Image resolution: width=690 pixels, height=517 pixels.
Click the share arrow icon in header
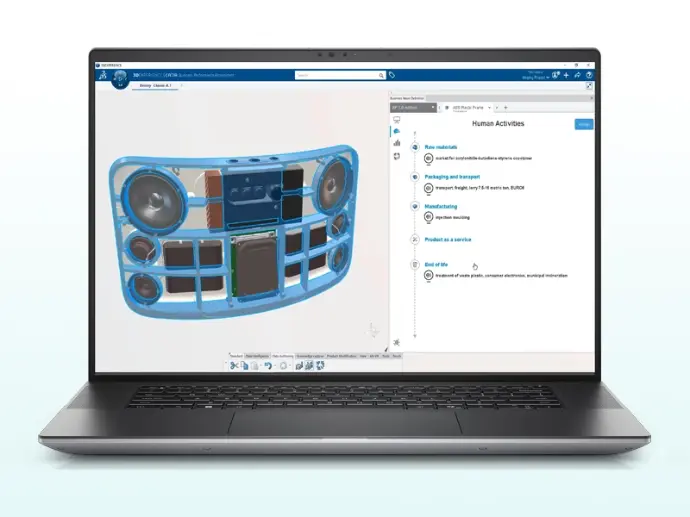577,75
